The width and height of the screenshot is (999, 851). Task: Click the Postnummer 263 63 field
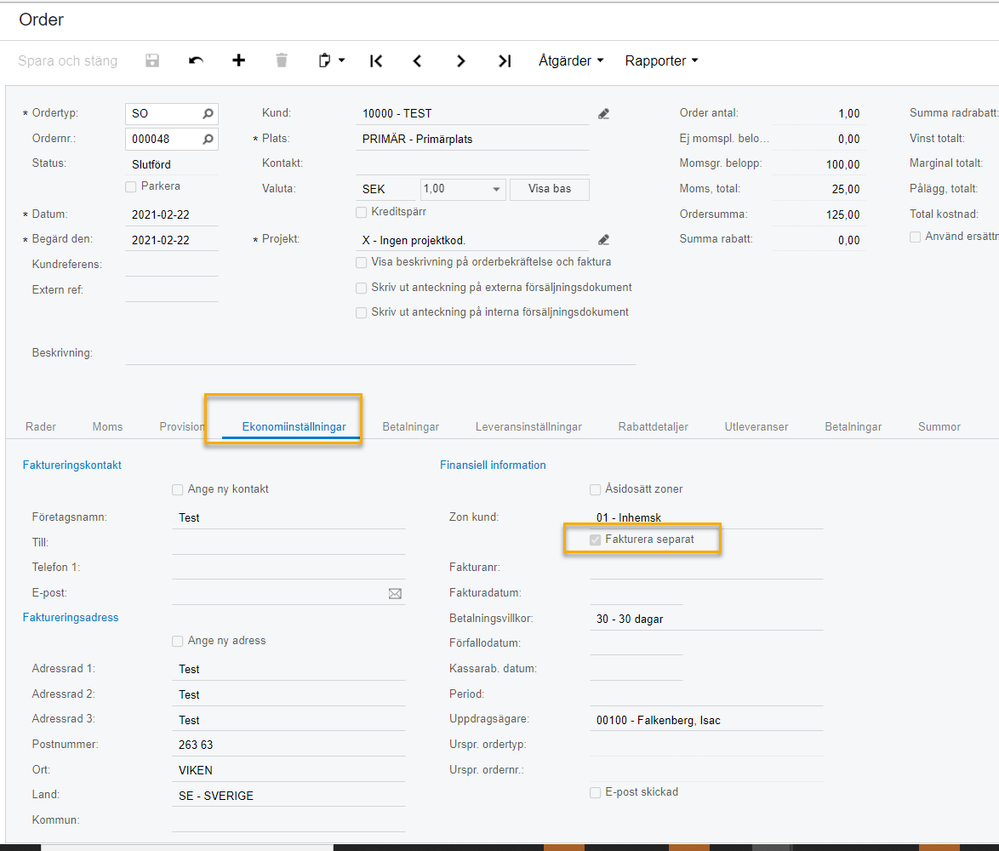(x=289, y=745)
